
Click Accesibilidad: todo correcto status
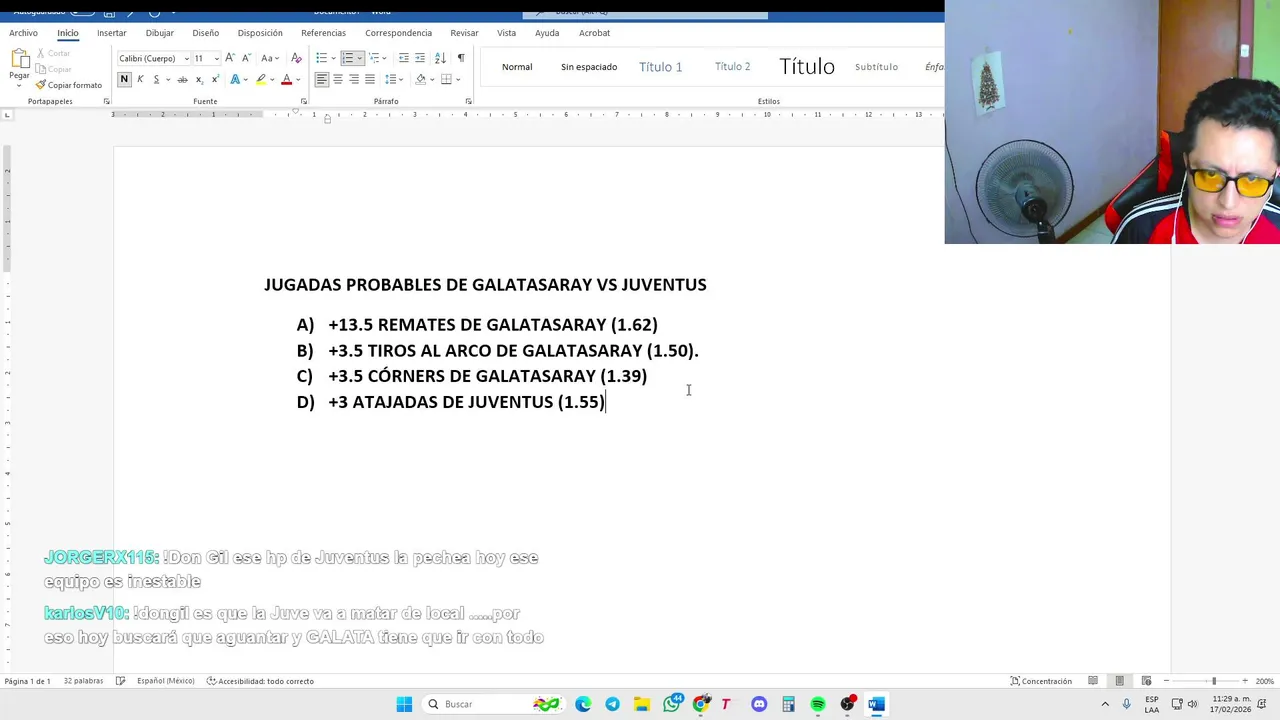pos(260,681)
